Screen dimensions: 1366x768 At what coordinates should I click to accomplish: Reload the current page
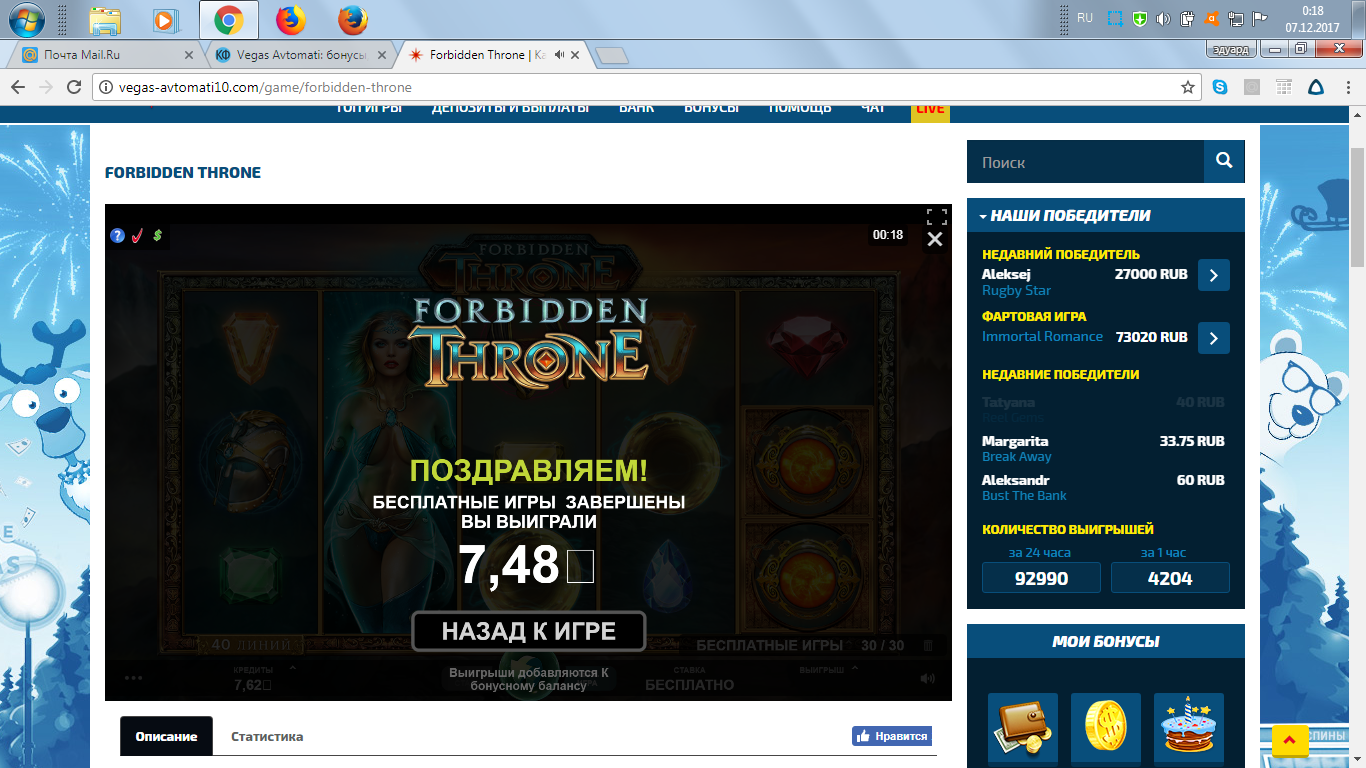(x=73, y=87)
